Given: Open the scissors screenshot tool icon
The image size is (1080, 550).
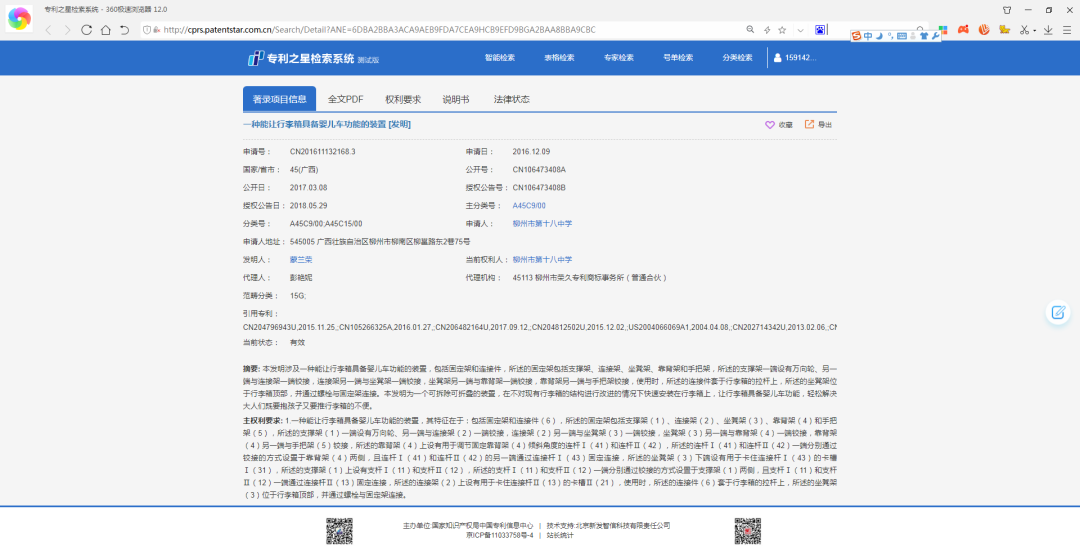Looking at the screenshot, I should pyautogui.click(x=1023, y=30).
